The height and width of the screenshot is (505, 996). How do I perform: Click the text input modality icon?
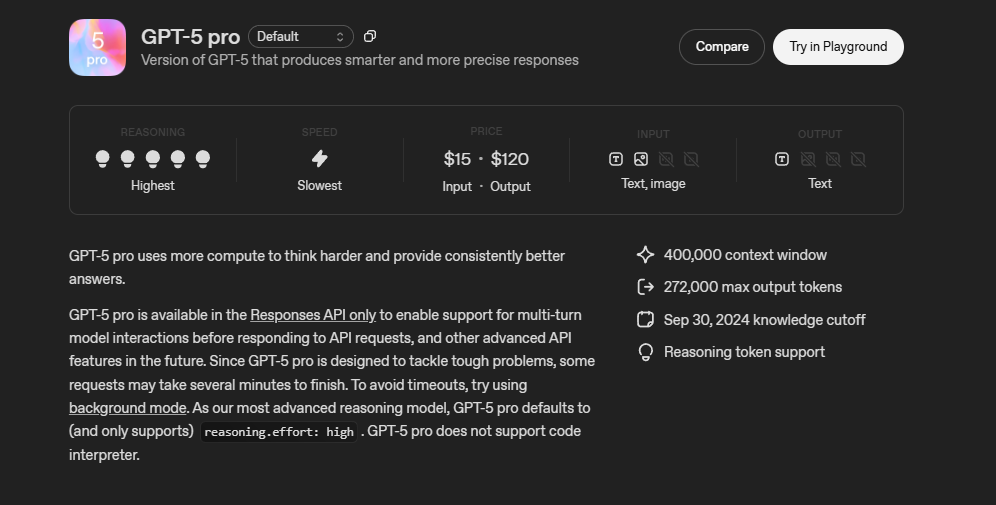pyautogui.click(x=616, y=159)
